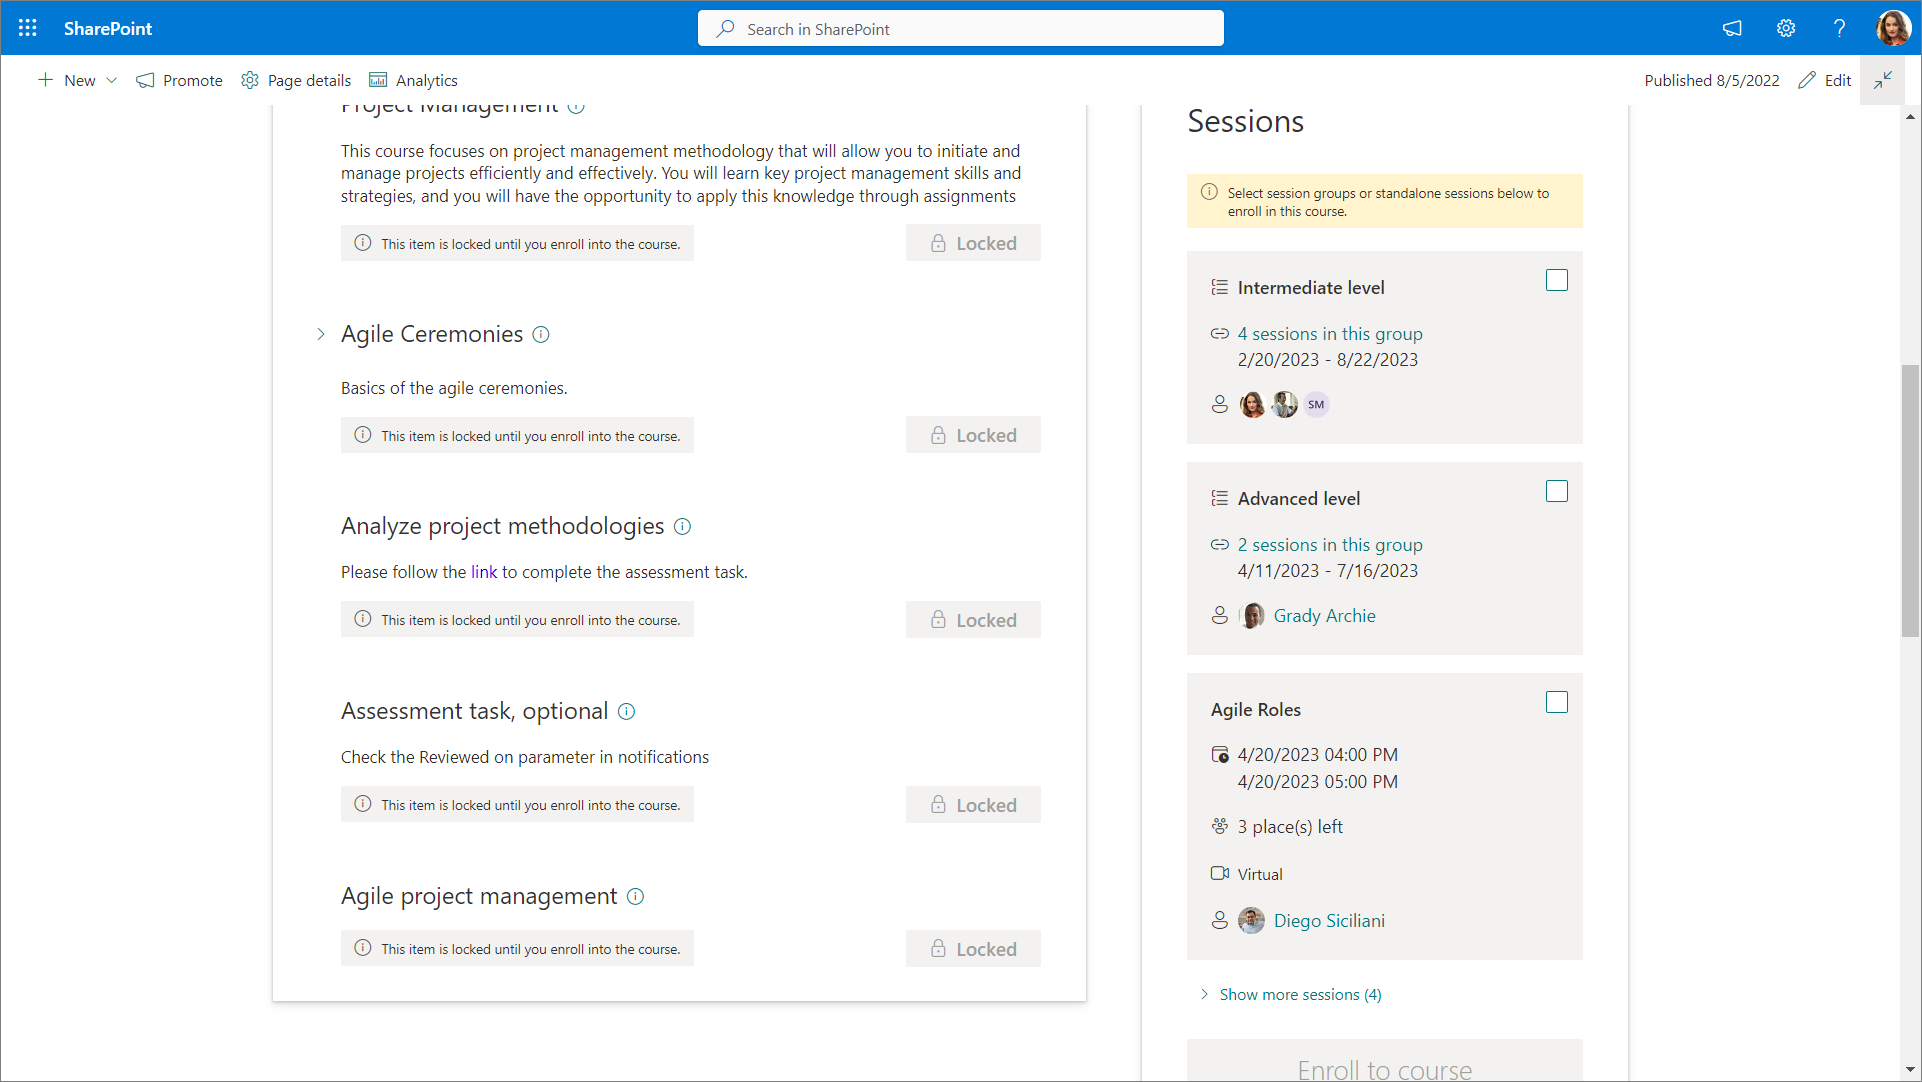Click info icon next to Agile Ceremonies
1922x1082 pixels.
click(541, 335)
